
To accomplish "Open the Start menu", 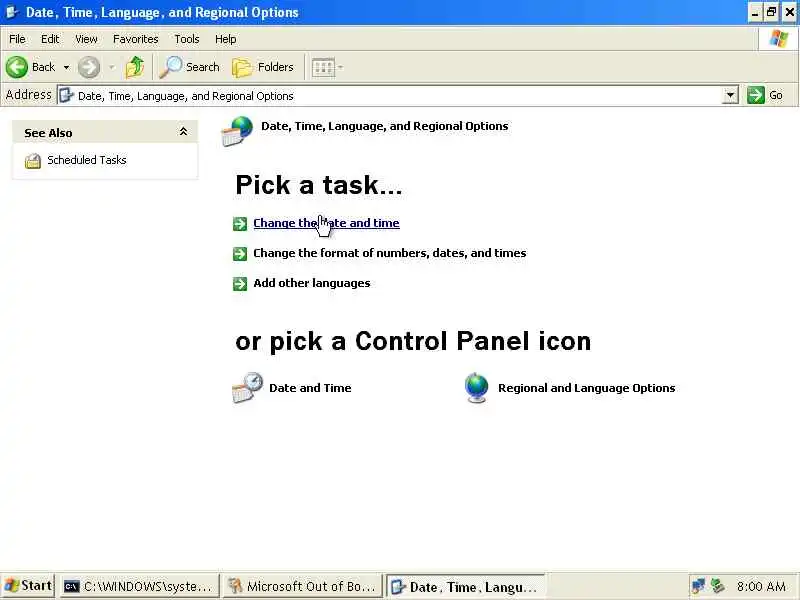I will [28, 586].
